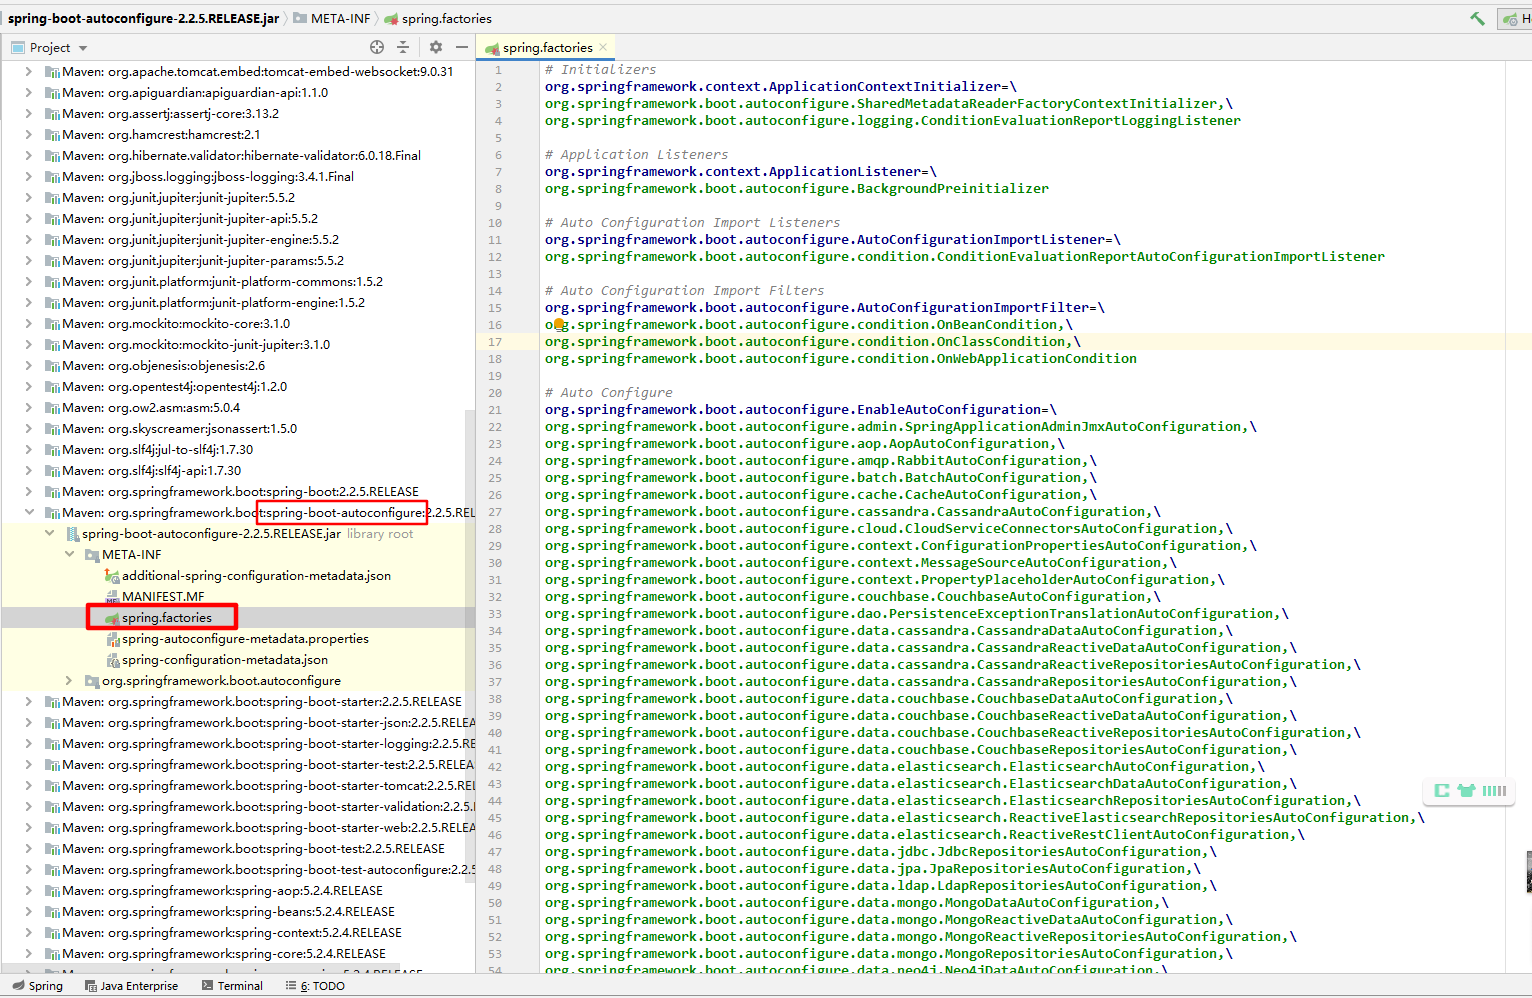Click META-INF in the breadcrumb path

pos(340,18)
